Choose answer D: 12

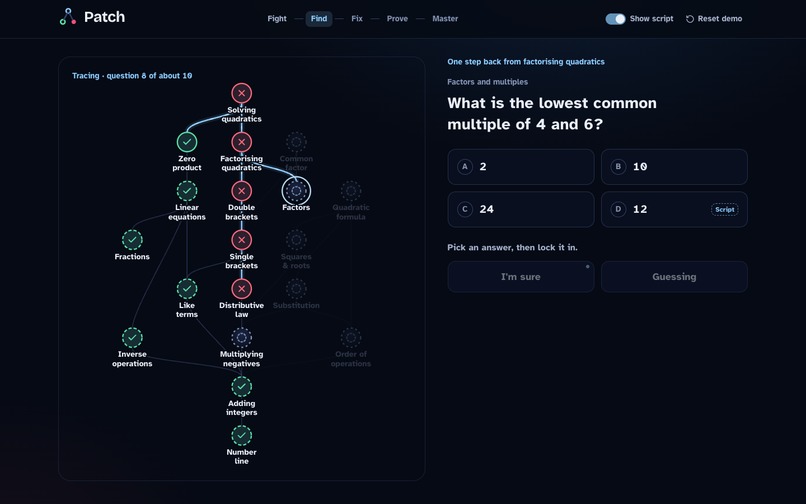tap(674, 209)
